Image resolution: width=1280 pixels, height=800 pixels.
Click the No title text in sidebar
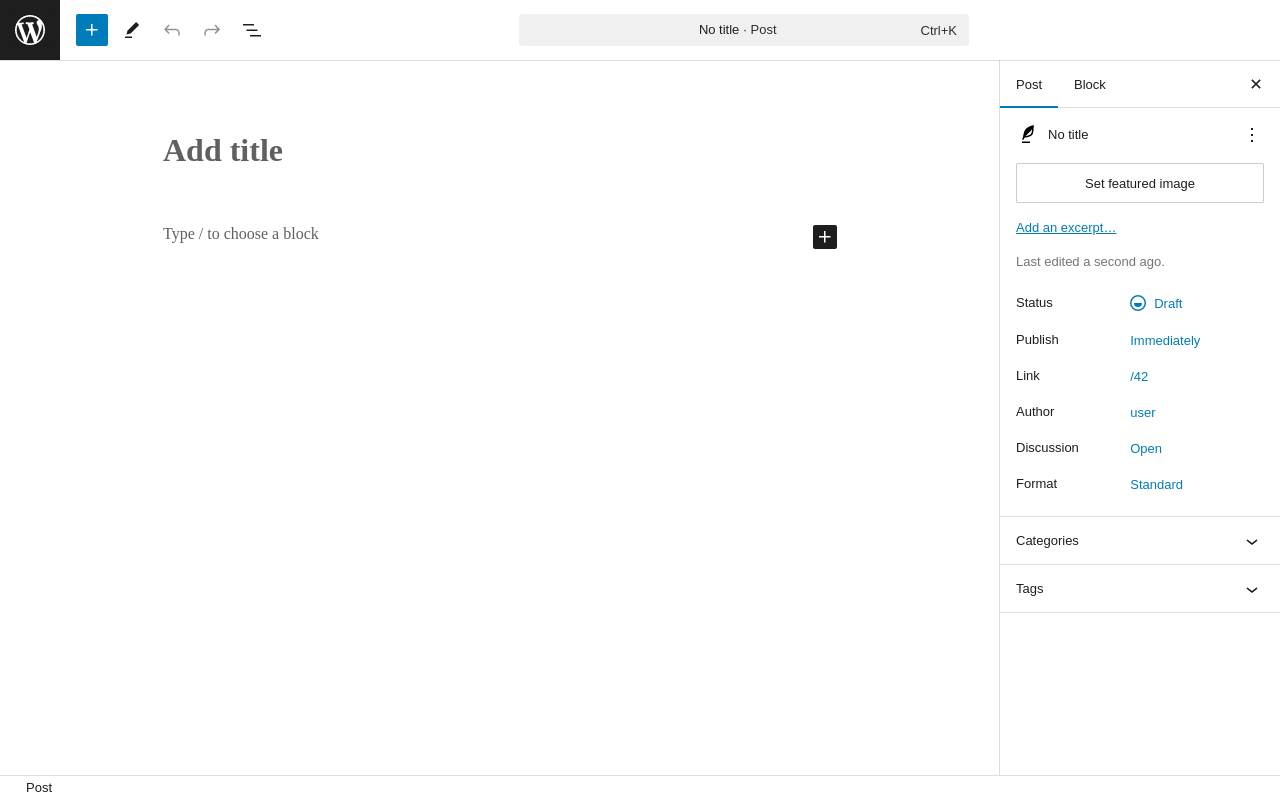[1068, 134]
